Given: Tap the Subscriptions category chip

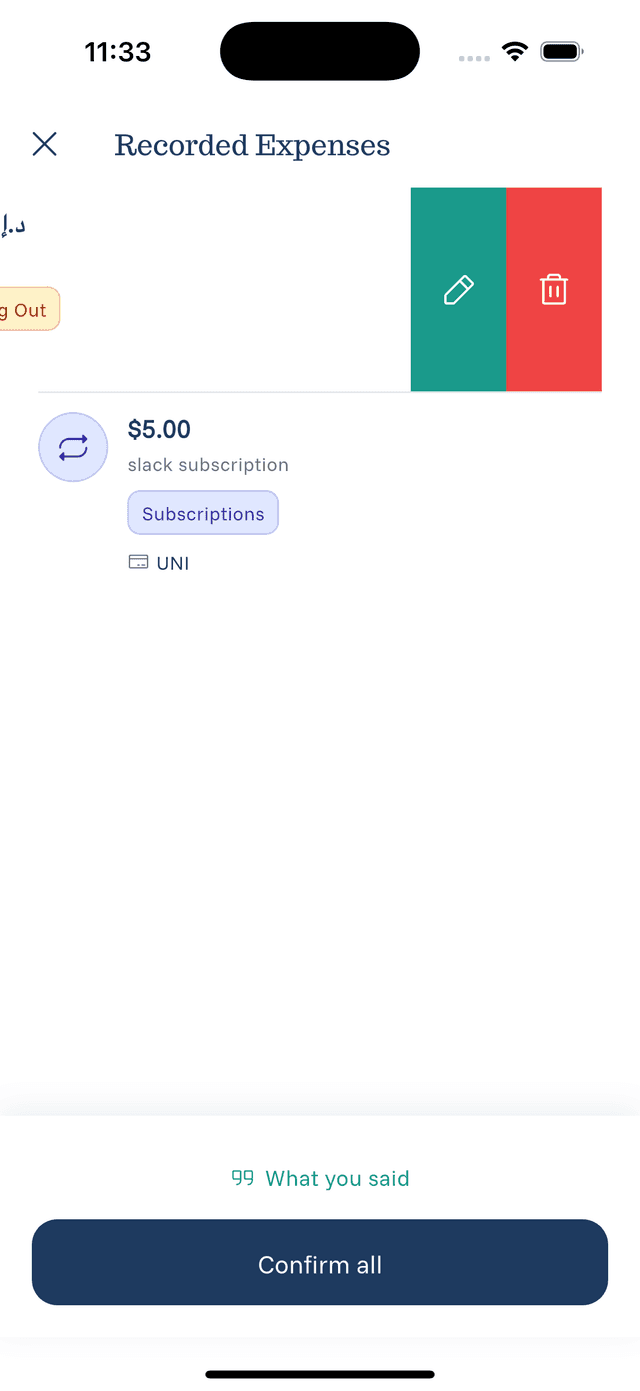Looking at the screenshot, I should pos(203,512).
